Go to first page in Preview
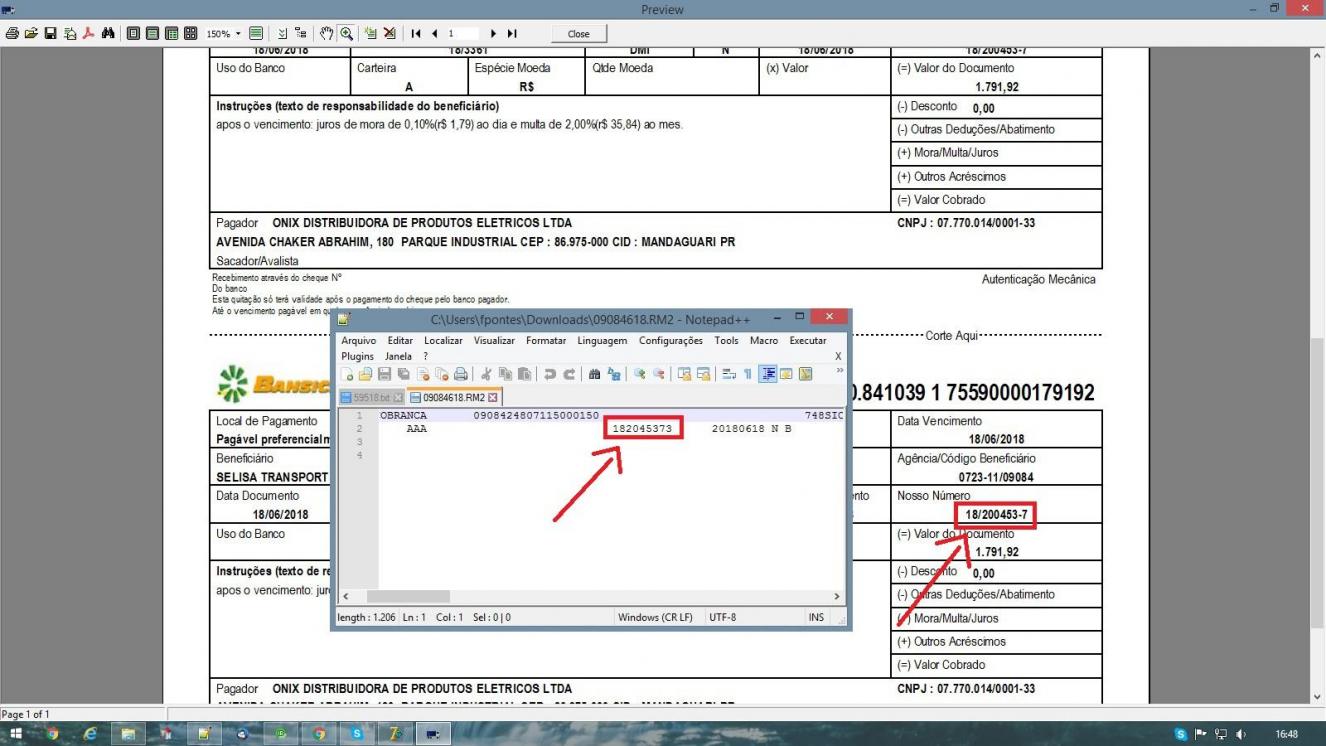The width and height of the screenshot is (1326, 746). [x=415, y=33]
